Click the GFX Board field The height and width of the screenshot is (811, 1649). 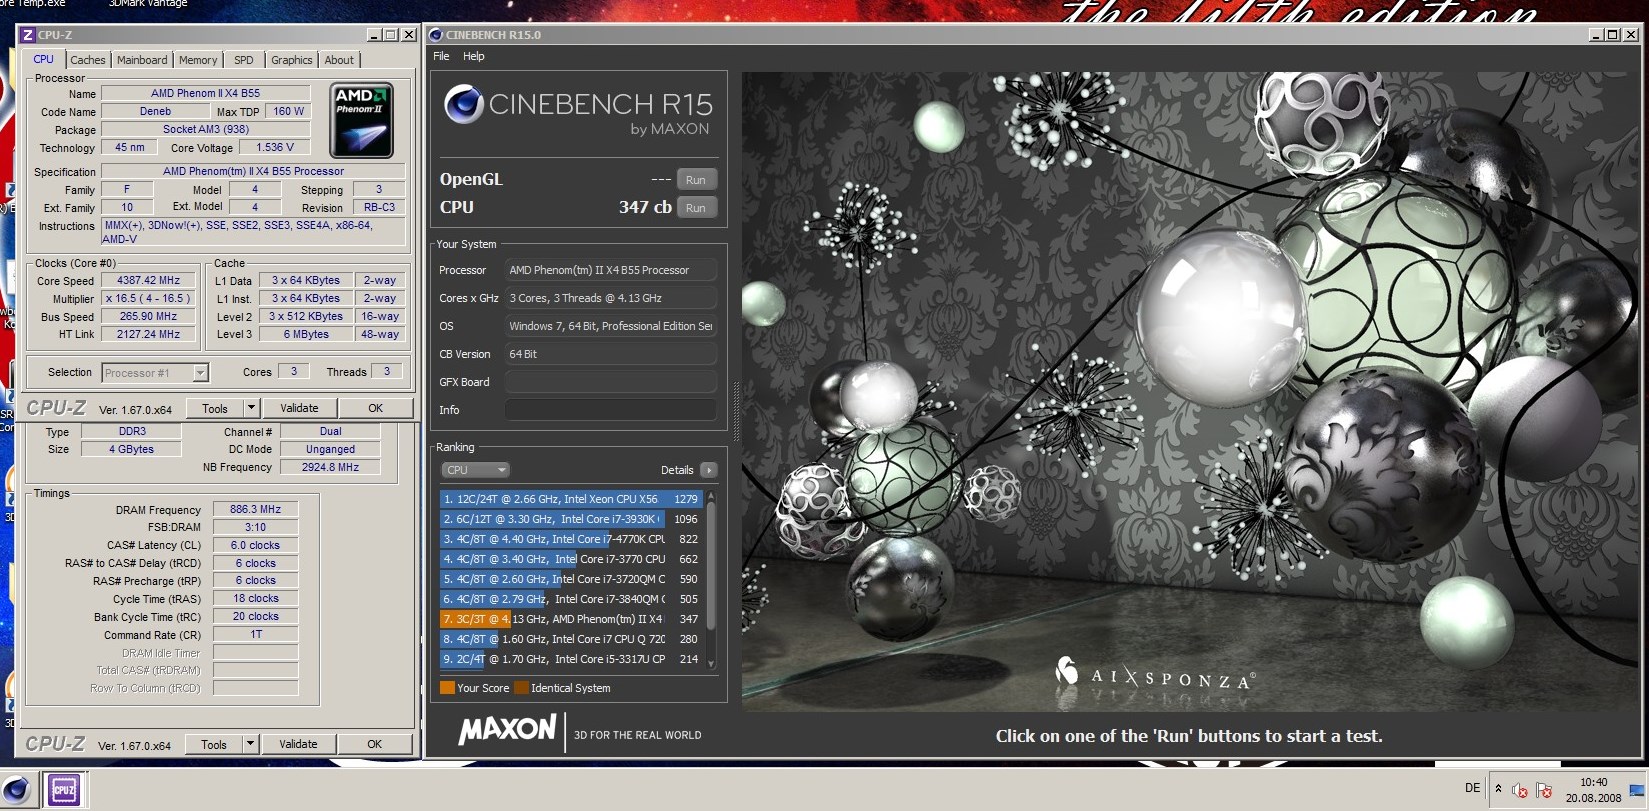(611, 382)
